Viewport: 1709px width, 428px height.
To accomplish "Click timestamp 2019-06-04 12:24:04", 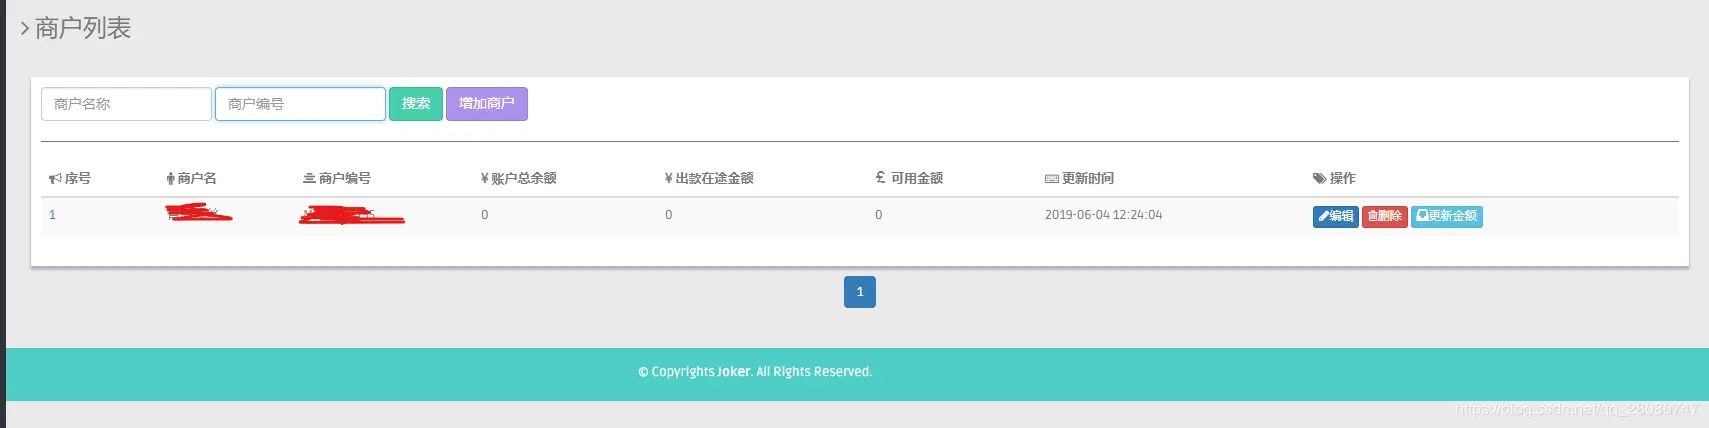I will [1103, 215].
